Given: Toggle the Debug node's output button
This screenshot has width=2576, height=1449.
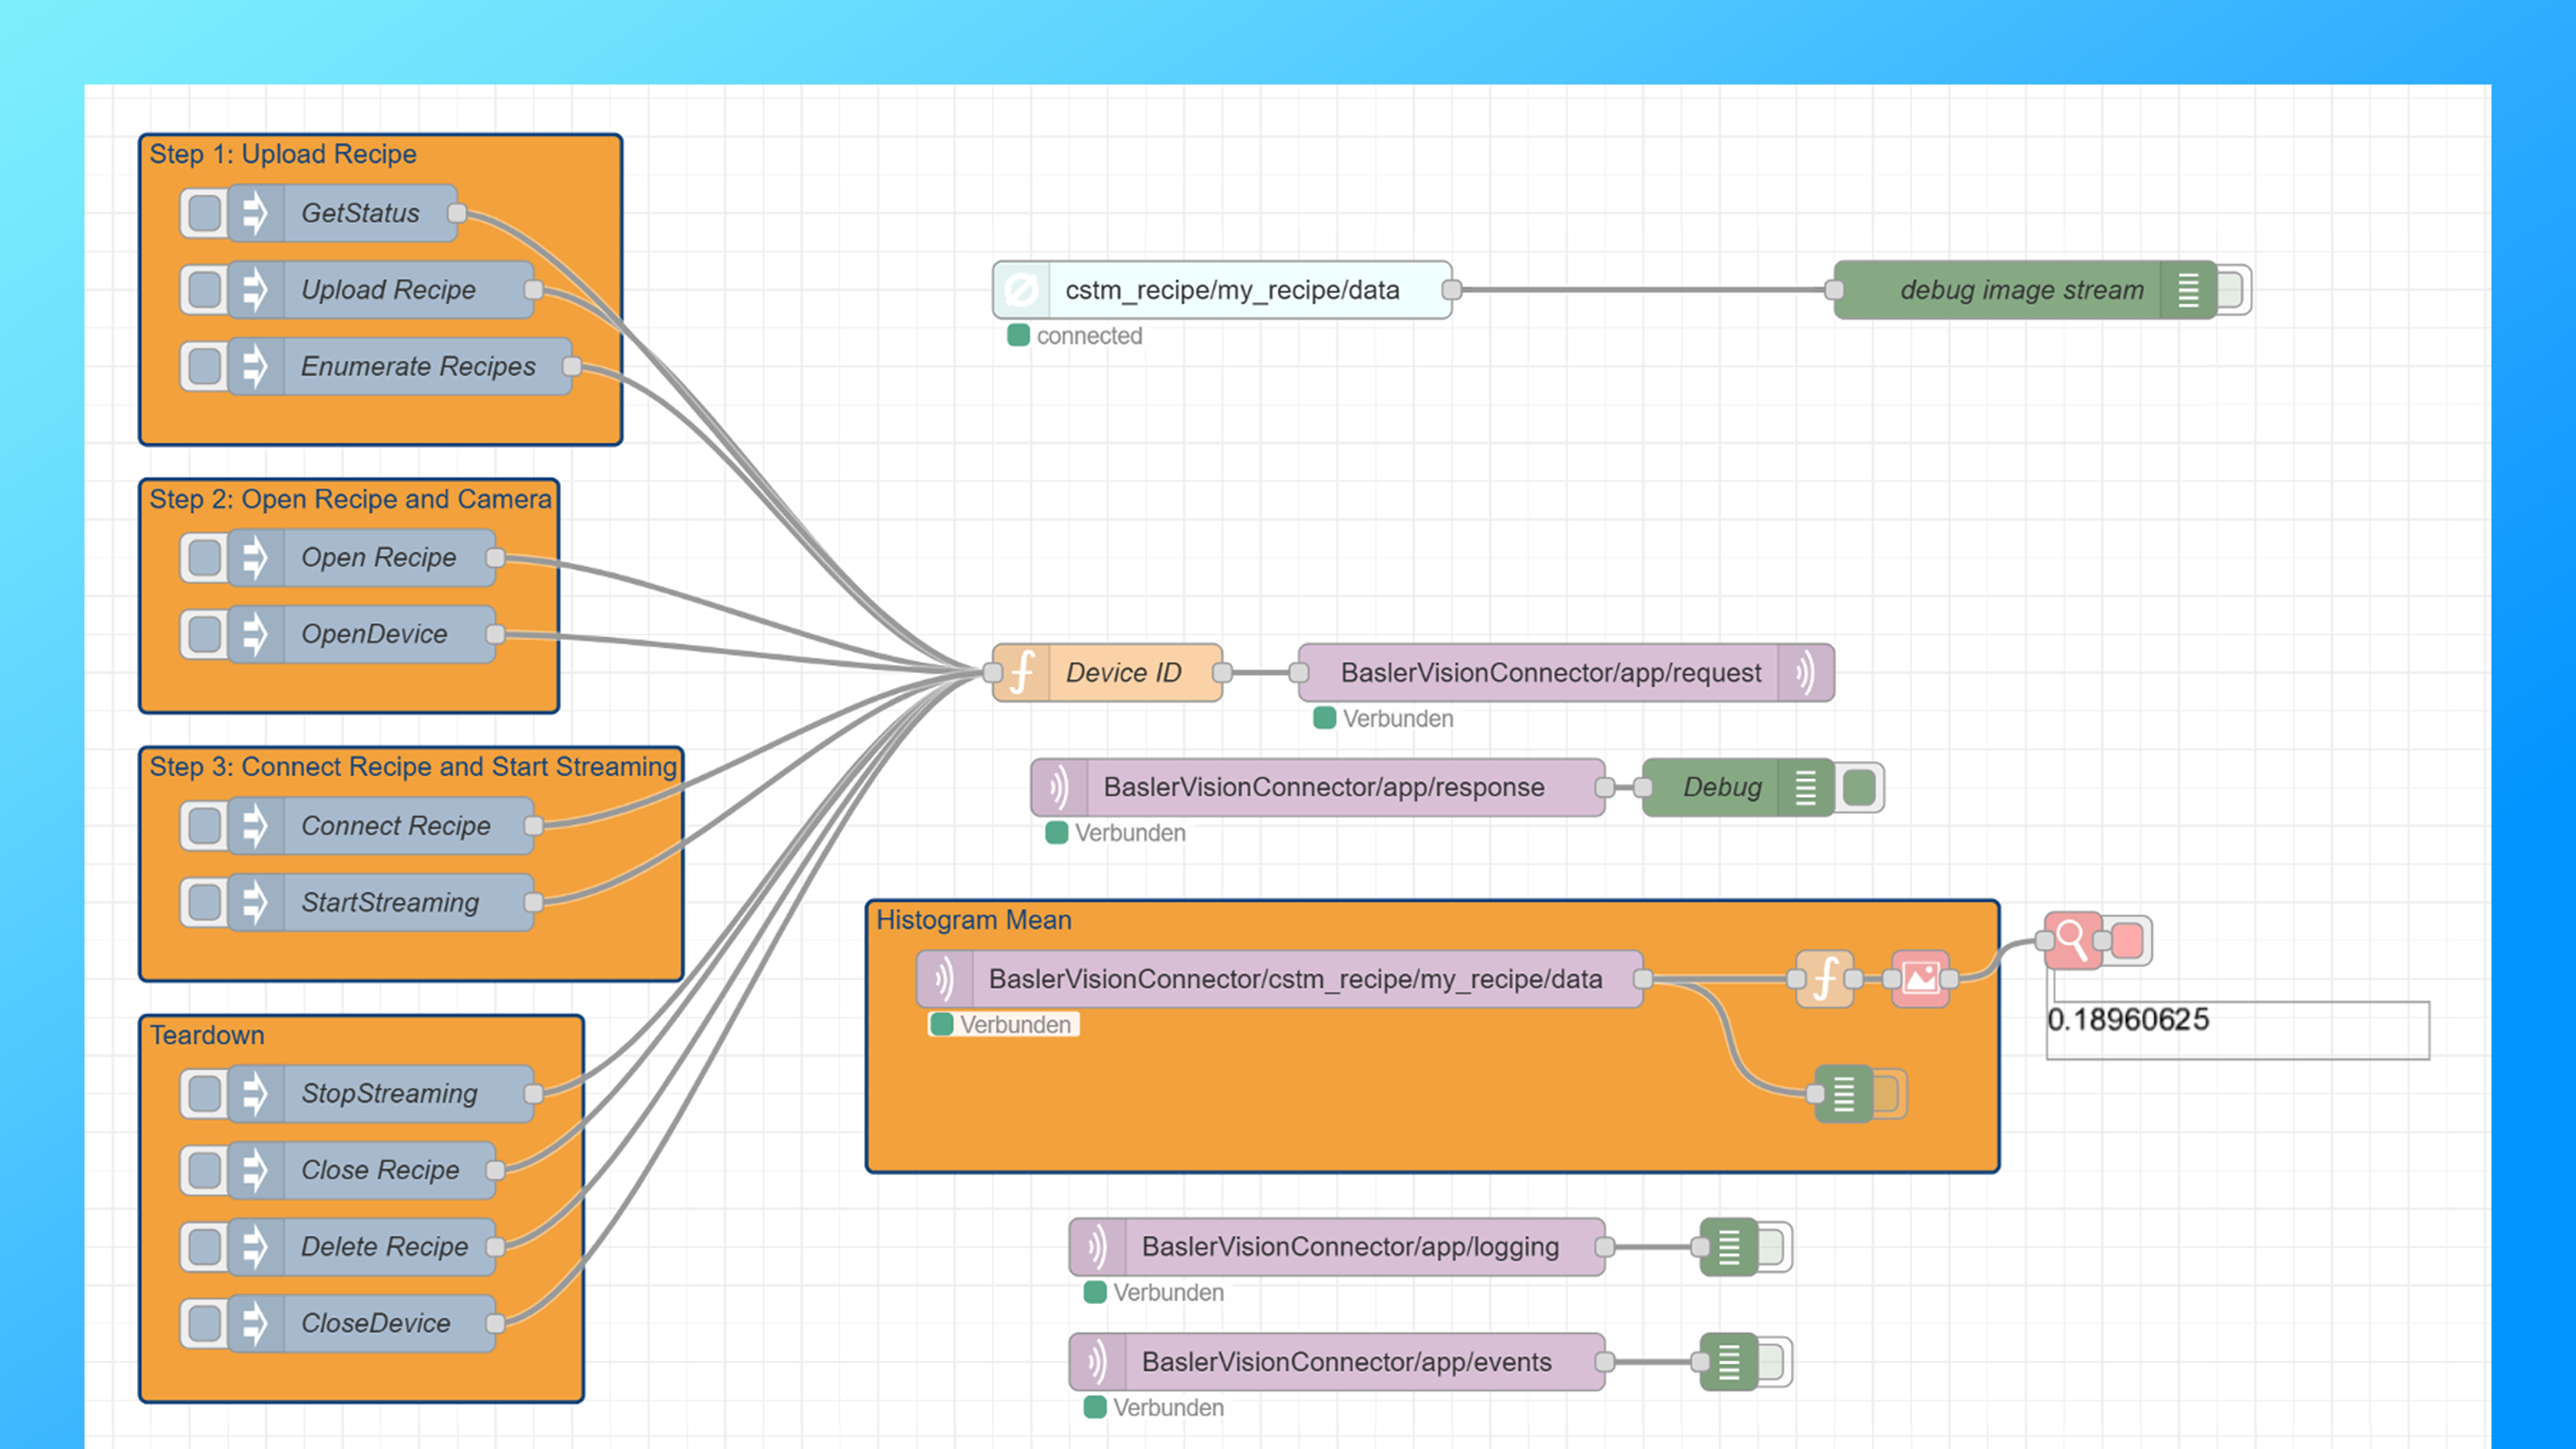Looking at the screenshot, I should pos(1859,787).
